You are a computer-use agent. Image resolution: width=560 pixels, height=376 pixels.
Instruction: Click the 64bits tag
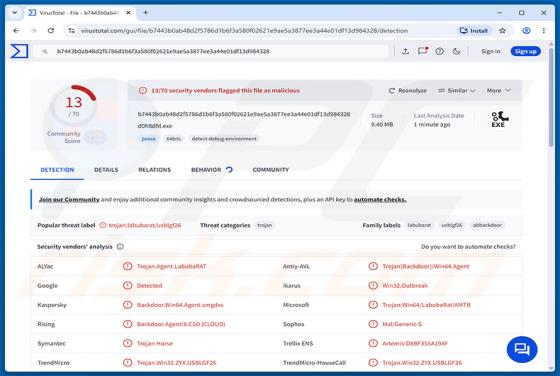[x=174, y=139]
